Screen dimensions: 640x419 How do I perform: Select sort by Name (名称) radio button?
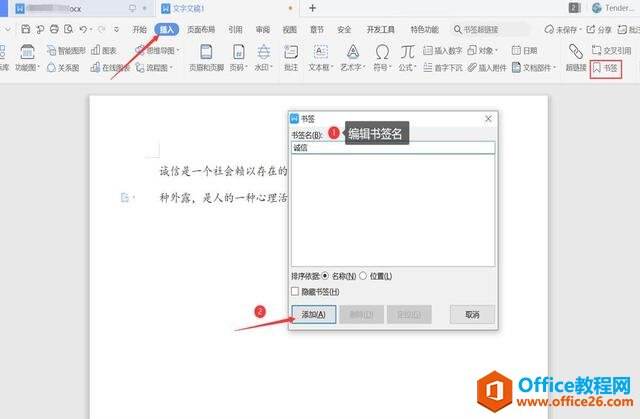(x=325, y=276)
